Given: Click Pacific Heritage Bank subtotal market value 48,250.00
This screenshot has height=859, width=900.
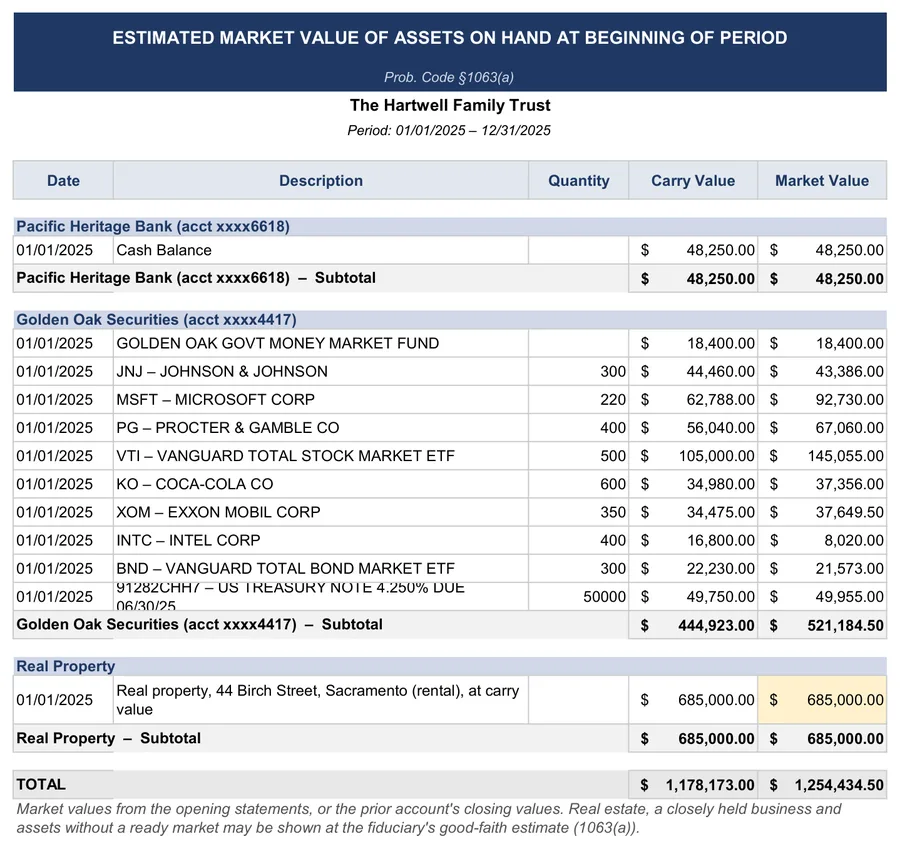Looking at the screenshot, I should click(822, 278).
